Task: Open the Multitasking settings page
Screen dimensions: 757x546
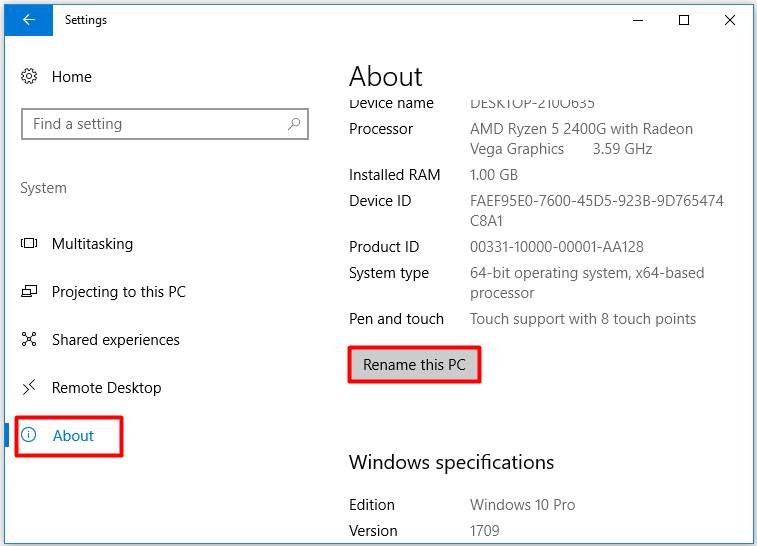Action: 92,244
